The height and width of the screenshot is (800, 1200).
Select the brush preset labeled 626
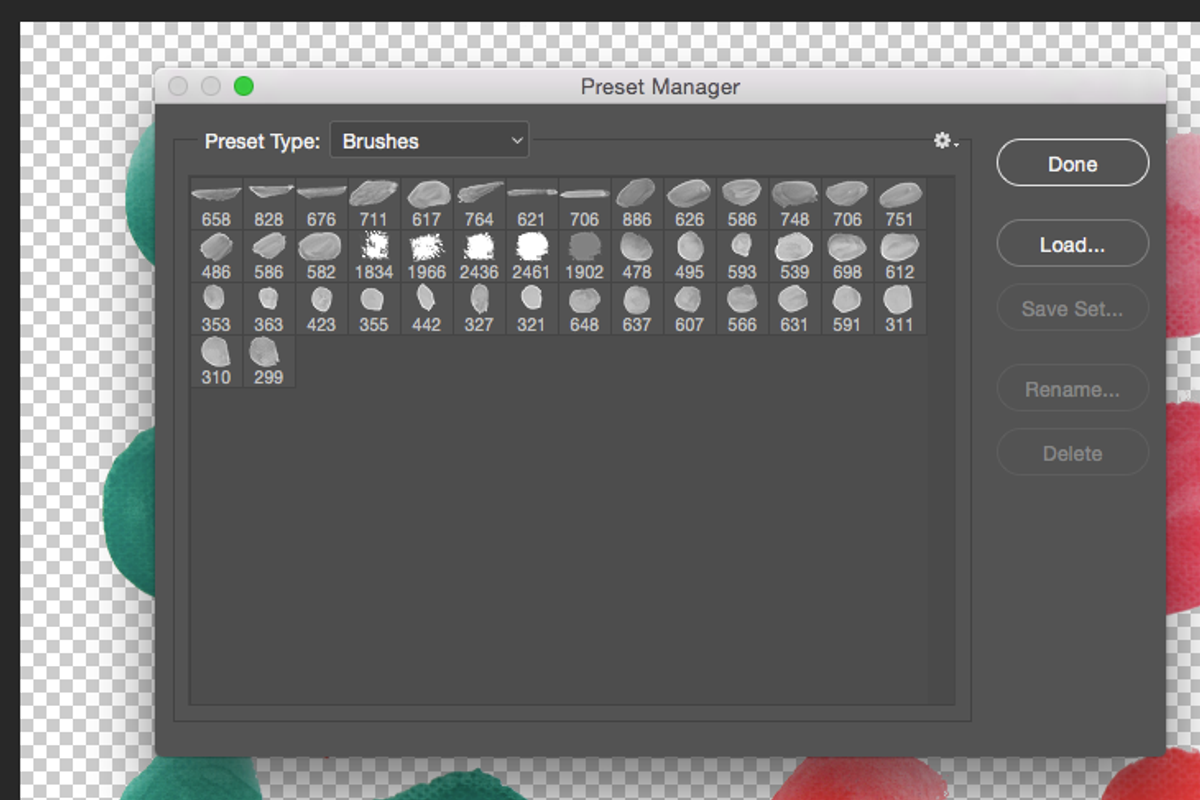click(690, 204)
